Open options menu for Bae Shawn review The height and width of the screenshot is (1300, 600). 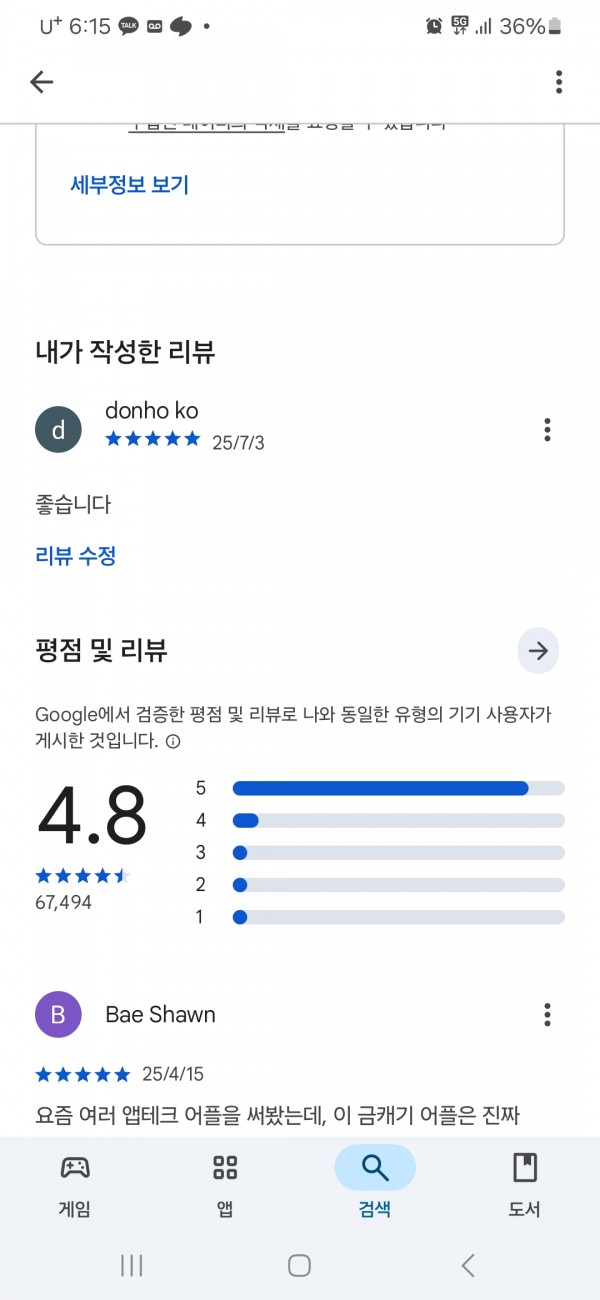(547, 1015)
